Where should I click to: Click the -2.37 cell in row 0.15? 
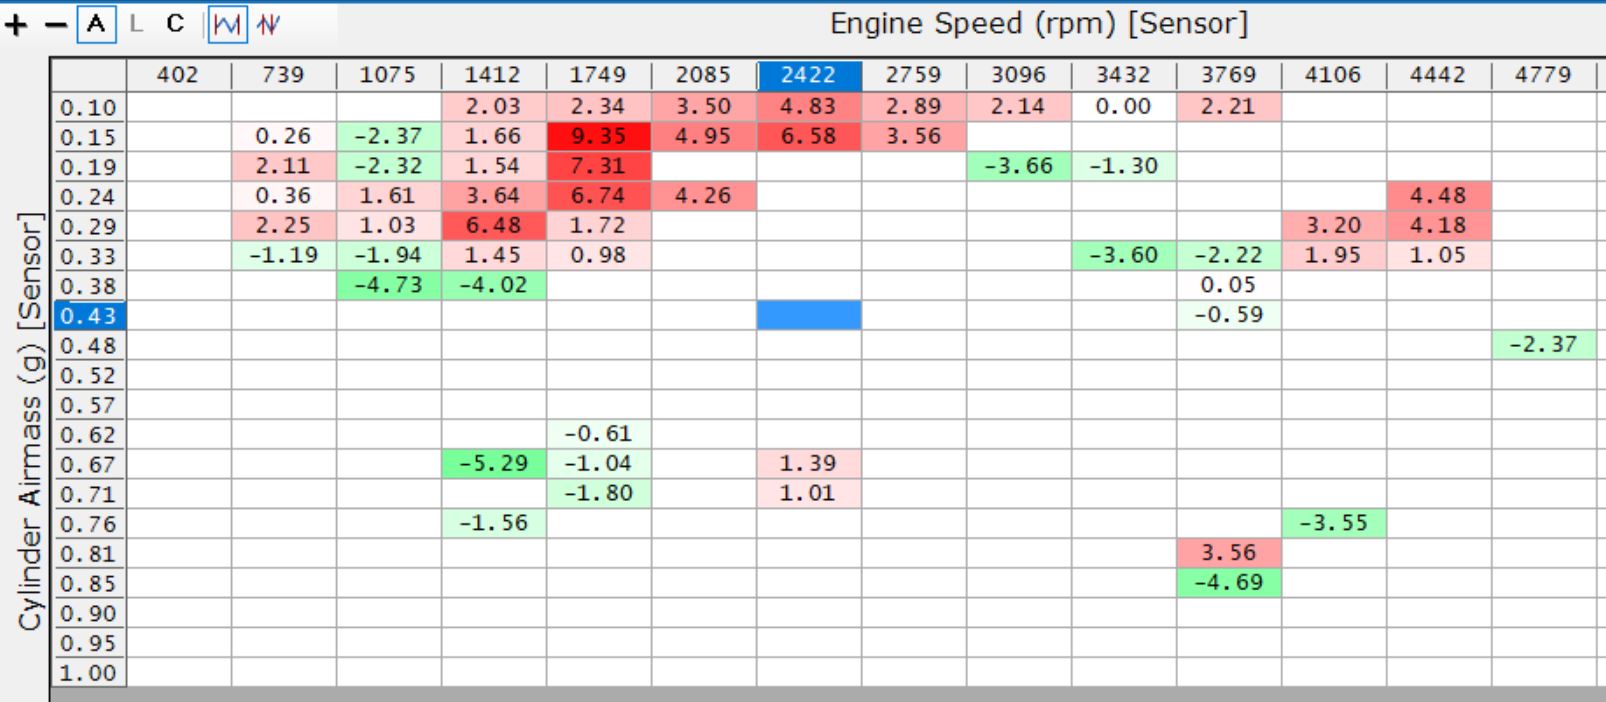(x=389, y=137)
